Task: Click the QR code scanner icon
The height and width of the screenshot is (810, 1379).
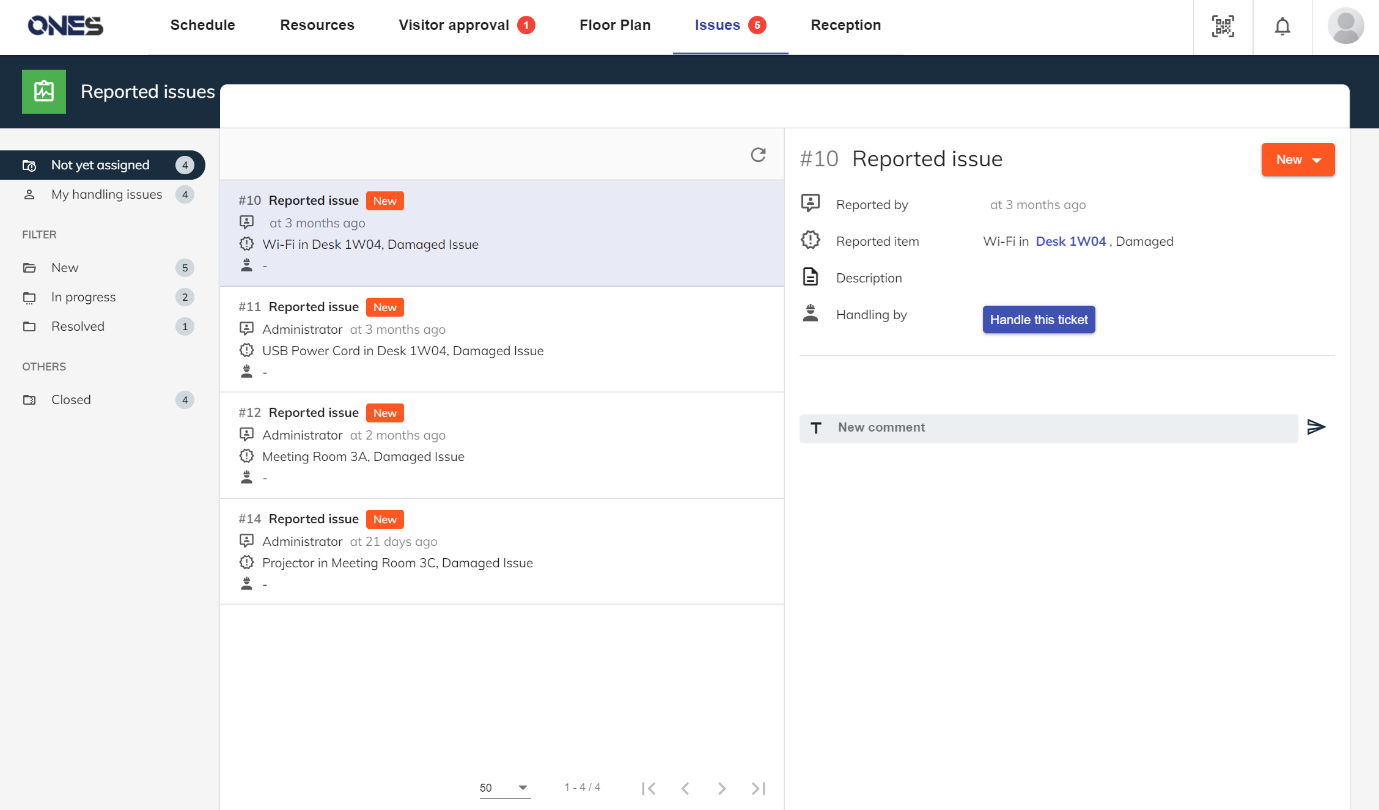Action: [x=1223, y=27]
